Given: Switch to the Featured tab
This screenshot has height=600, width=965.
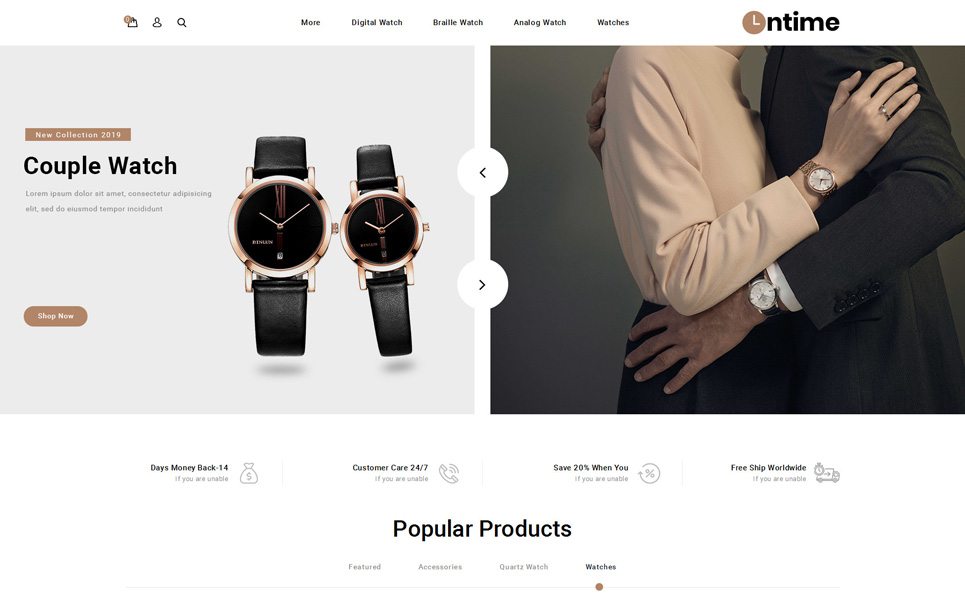Looking at the screenshot, I should click(364, 567).
